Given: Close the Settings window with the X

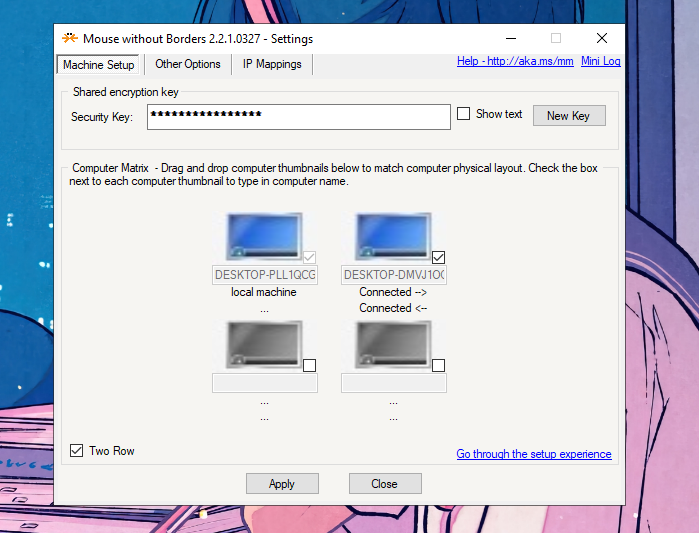Looking at the screenshot, I should pyautogui.click(x=602, y=38).
